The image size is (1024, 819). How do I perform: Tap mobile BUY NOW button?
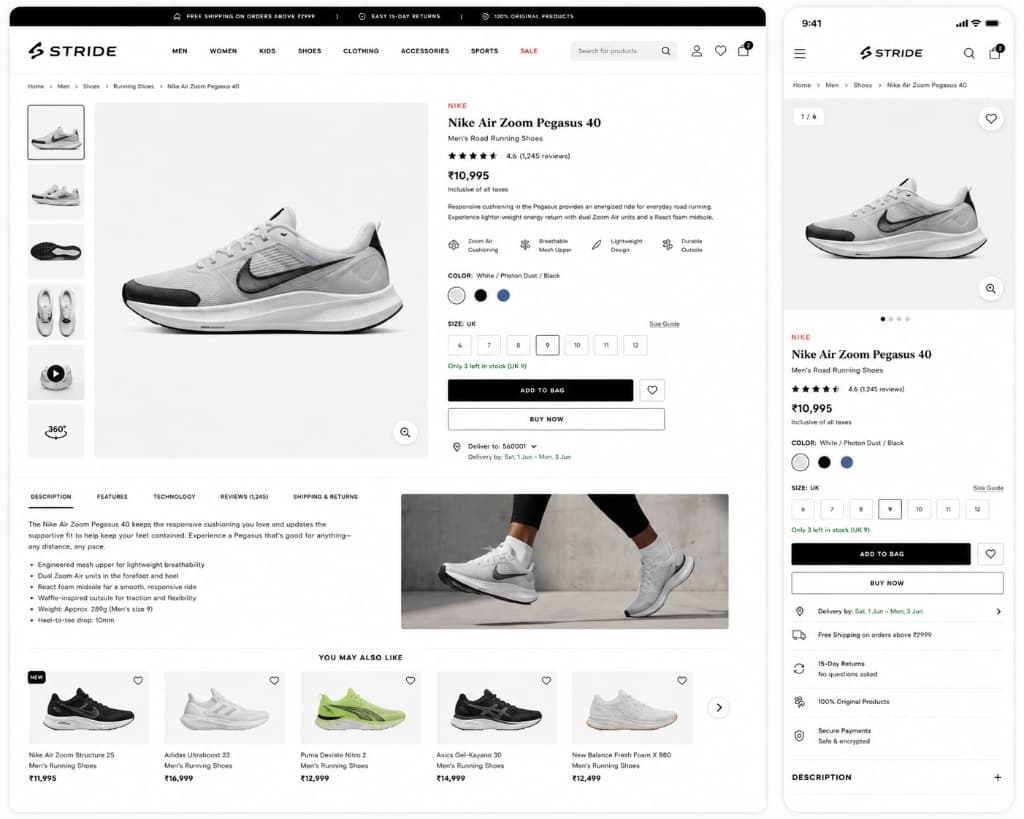(897, 583)
